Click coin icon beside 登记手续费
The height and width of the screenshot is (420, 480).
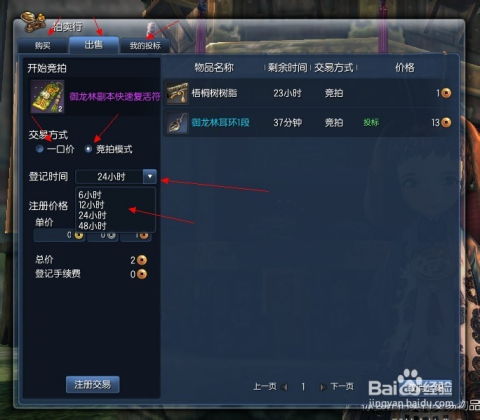click(142, 274)
